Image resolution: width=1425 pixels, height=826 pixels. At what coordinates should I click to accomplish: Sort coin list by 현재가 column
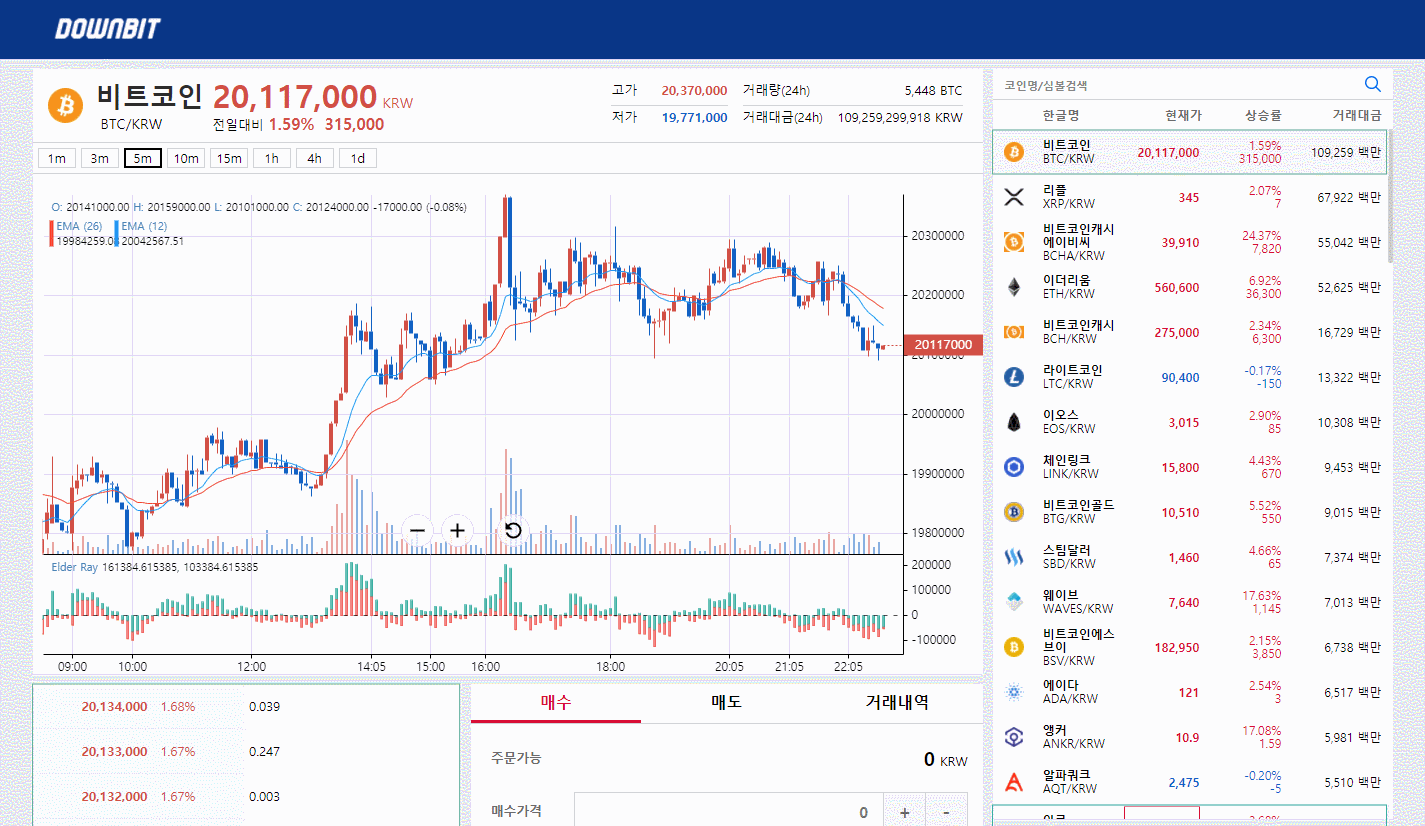1182,115
